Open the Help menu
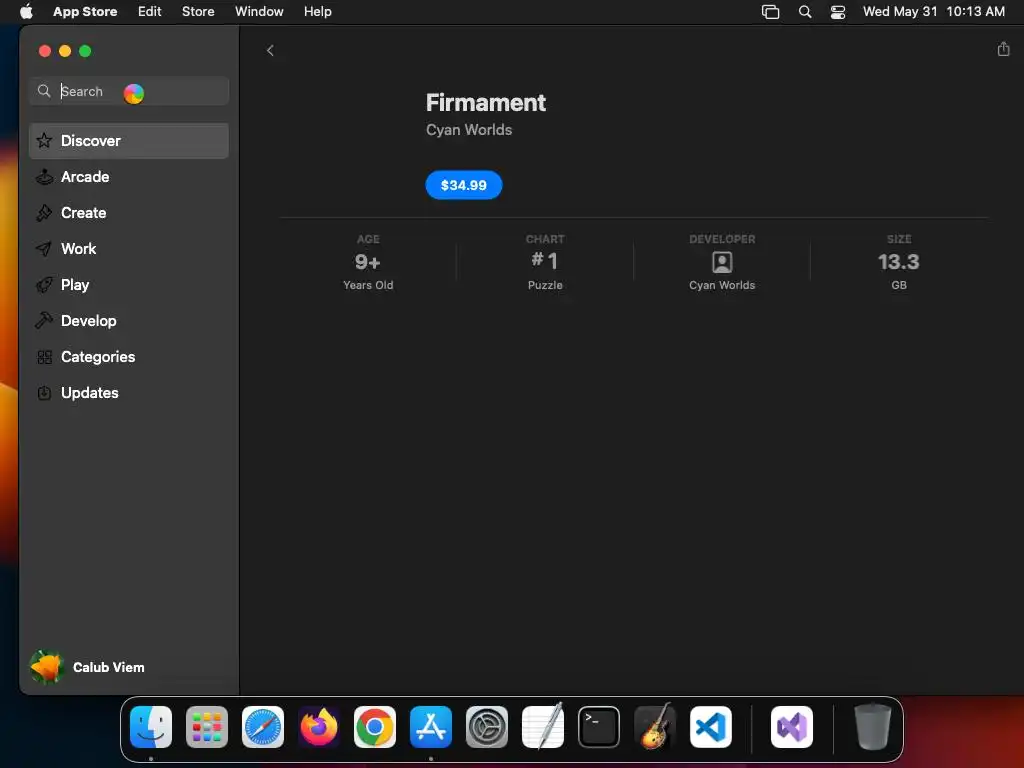Image resolution: width=1024 pixels, height=768 pixels. tap(317, 11)
